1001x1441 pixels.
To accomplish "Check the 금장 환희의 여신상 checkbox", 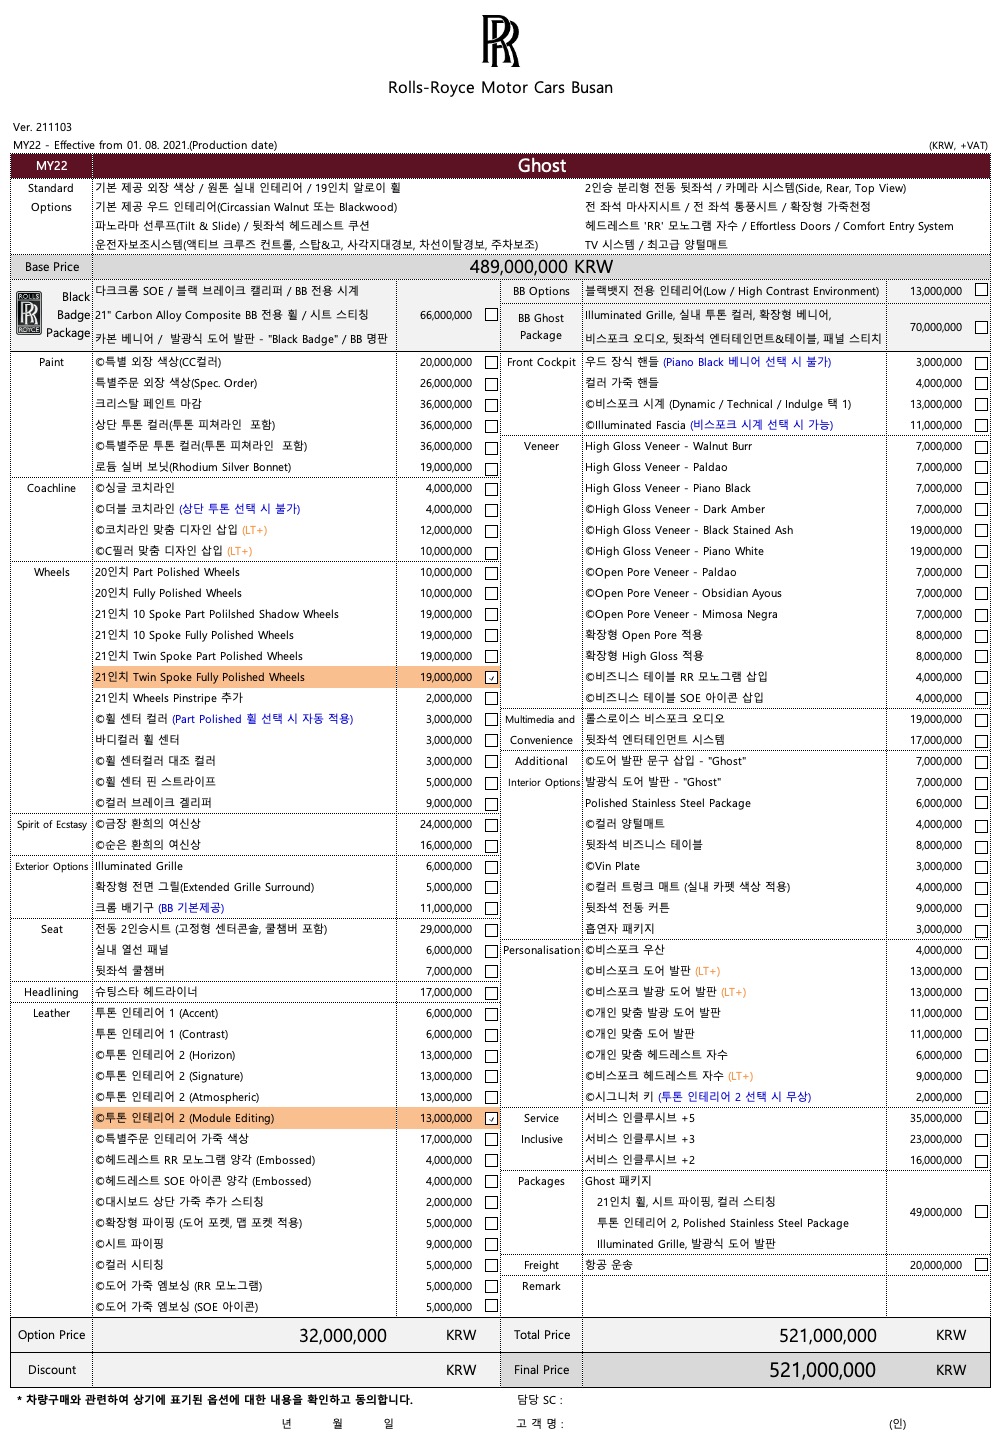I will pyautogui.click(x=491, y=825).
